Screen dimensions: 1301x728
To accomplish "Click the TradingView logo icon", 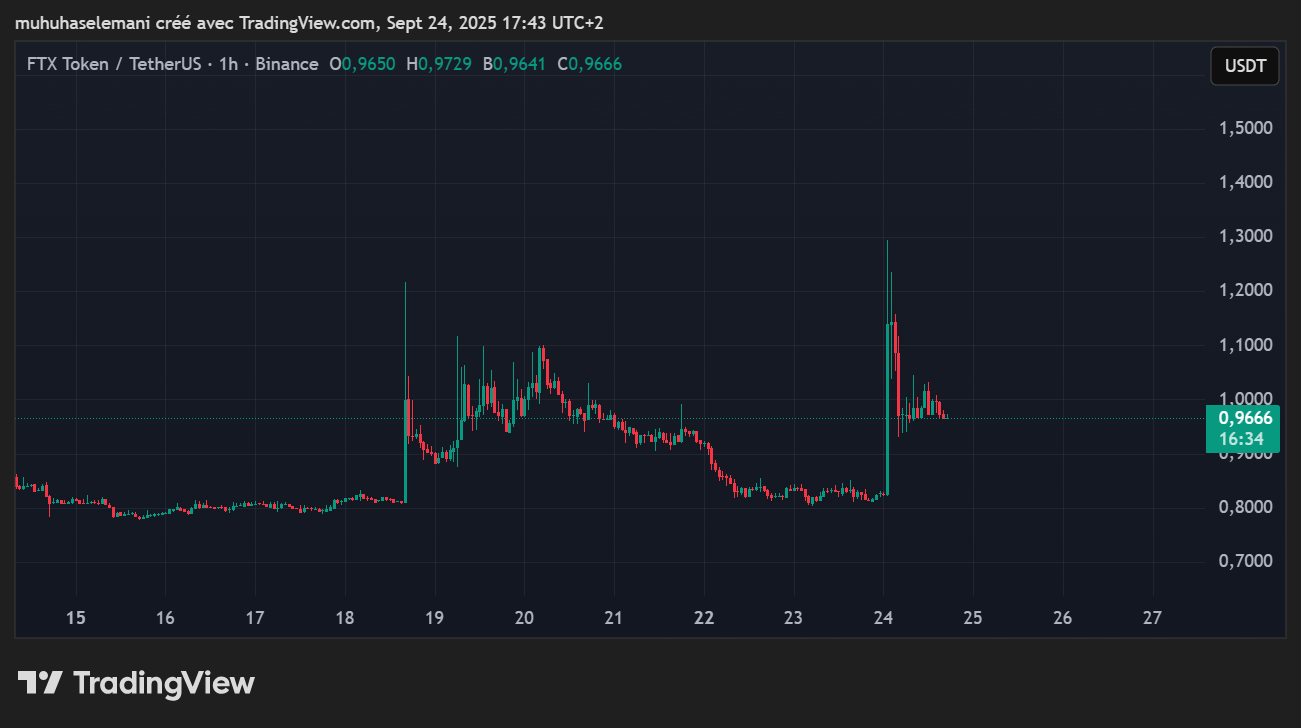I will pos(41,683).
